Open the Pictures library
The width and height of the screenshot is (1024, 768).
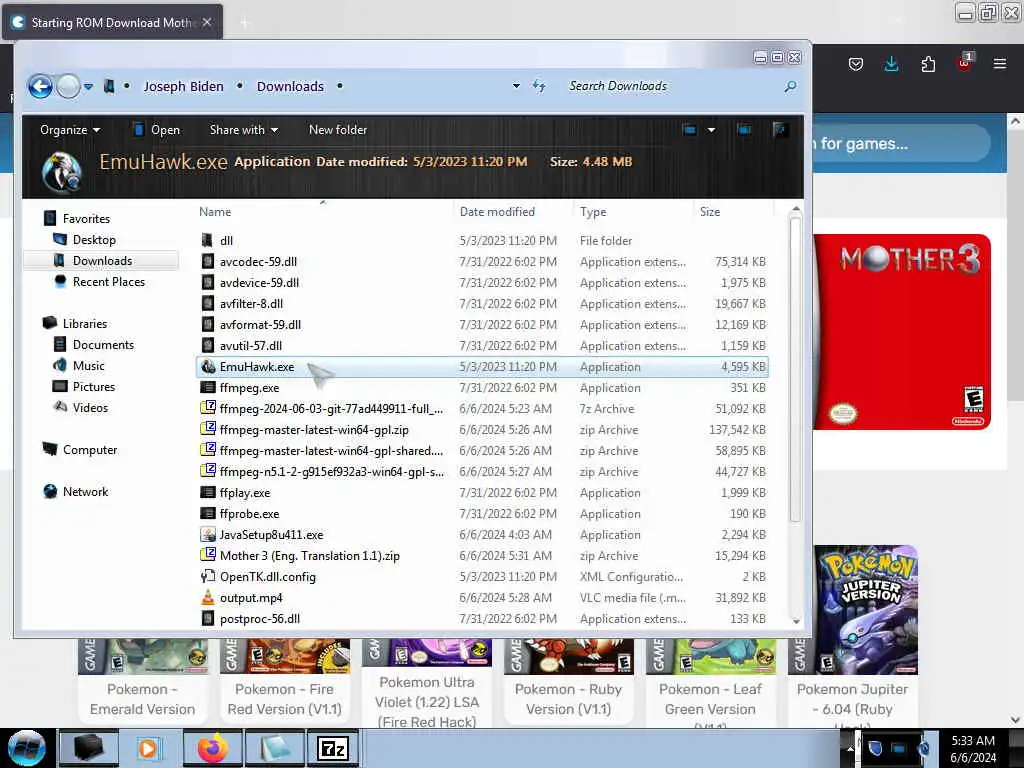click(x=93, y=387)
